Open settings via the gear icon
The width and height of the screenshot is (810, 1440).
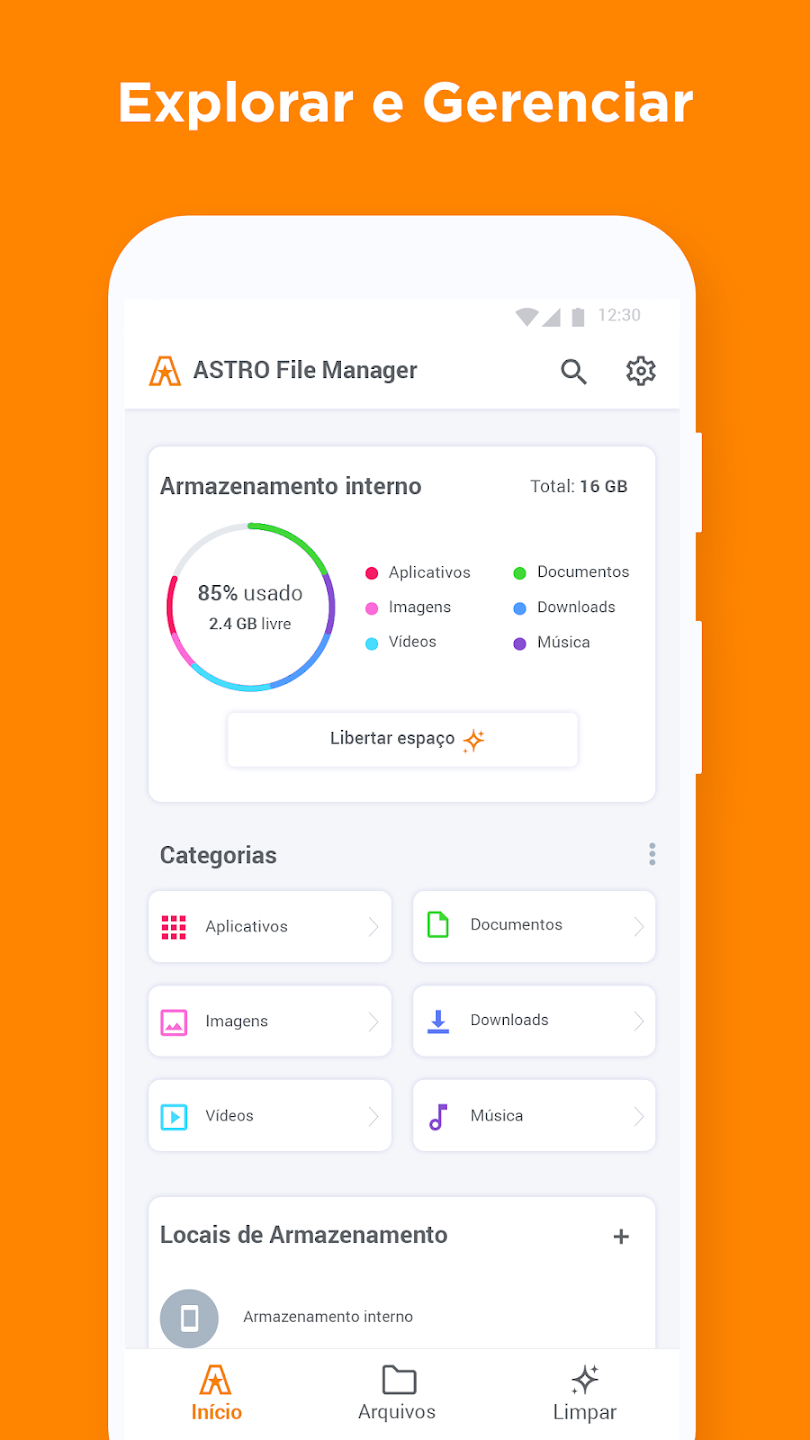(640, 370)
